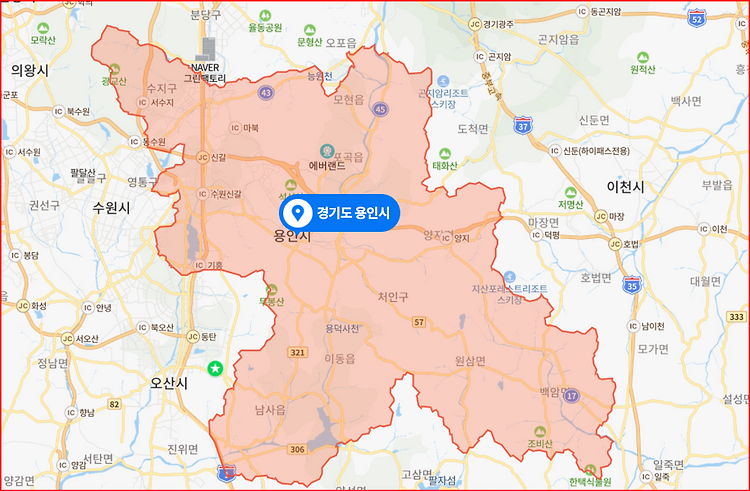
Task: Click the 조비산 mountain icon
Action: tap(540, 432)
